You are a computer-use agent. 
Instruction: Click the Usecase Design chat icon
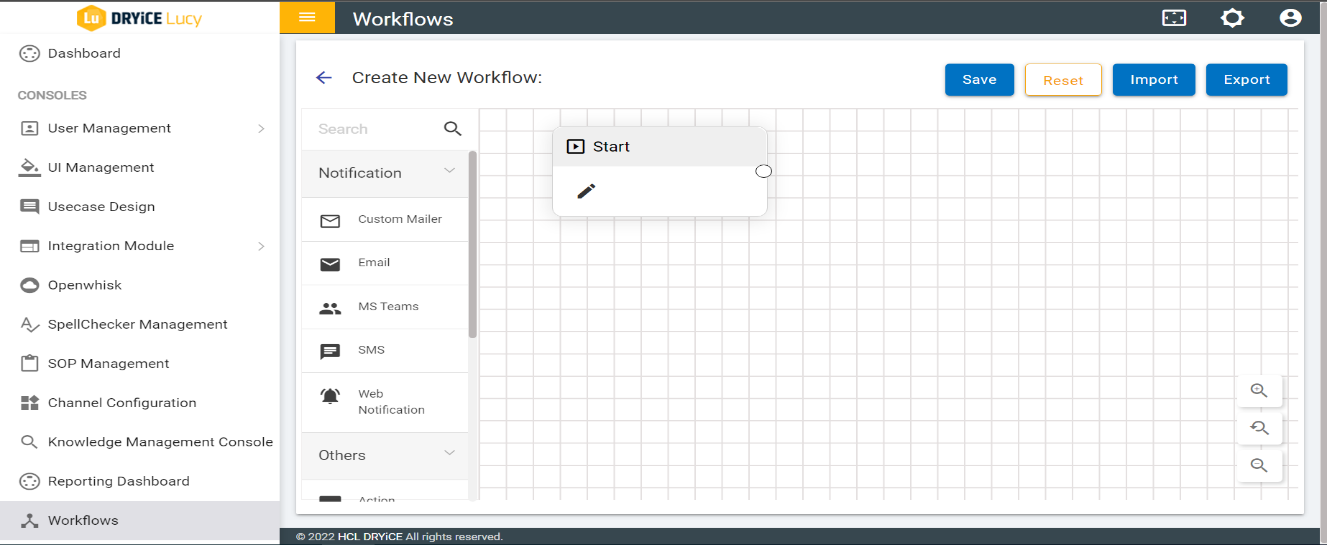[30, 207]
